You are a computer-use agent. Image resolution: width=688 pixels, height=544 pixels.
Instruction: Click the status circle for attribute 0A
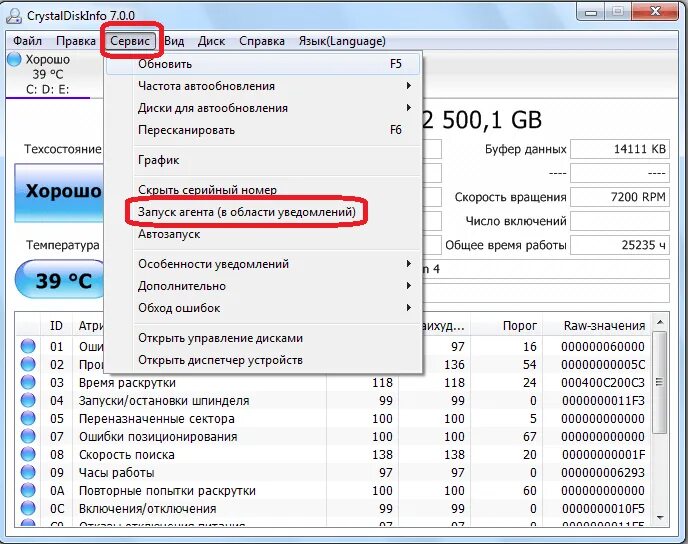(28, 490)
